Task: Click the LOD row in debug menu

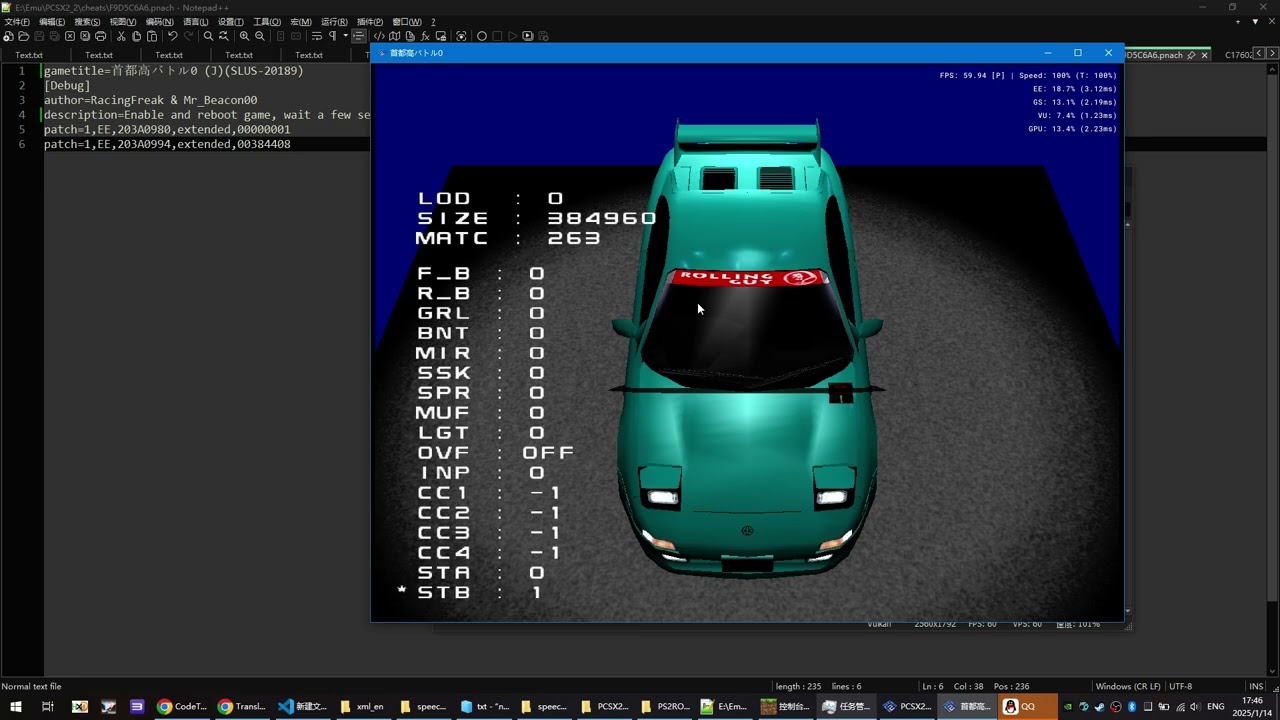Action: pos(490,198)
